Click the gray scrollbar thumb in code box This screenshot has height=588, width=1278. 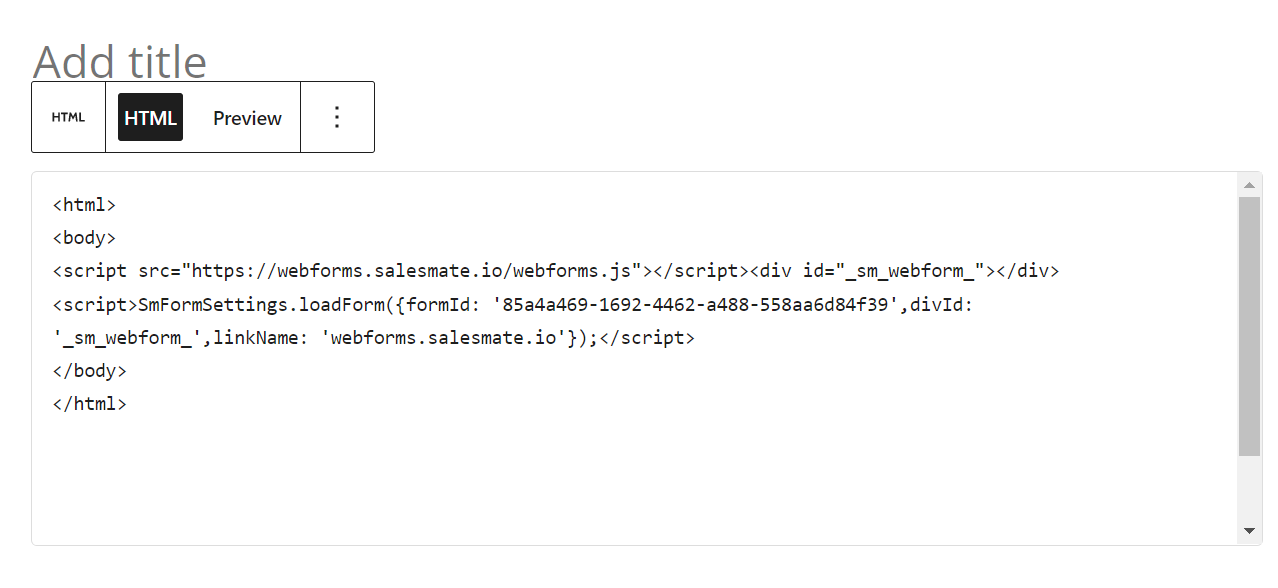[x=1249, y=326]
